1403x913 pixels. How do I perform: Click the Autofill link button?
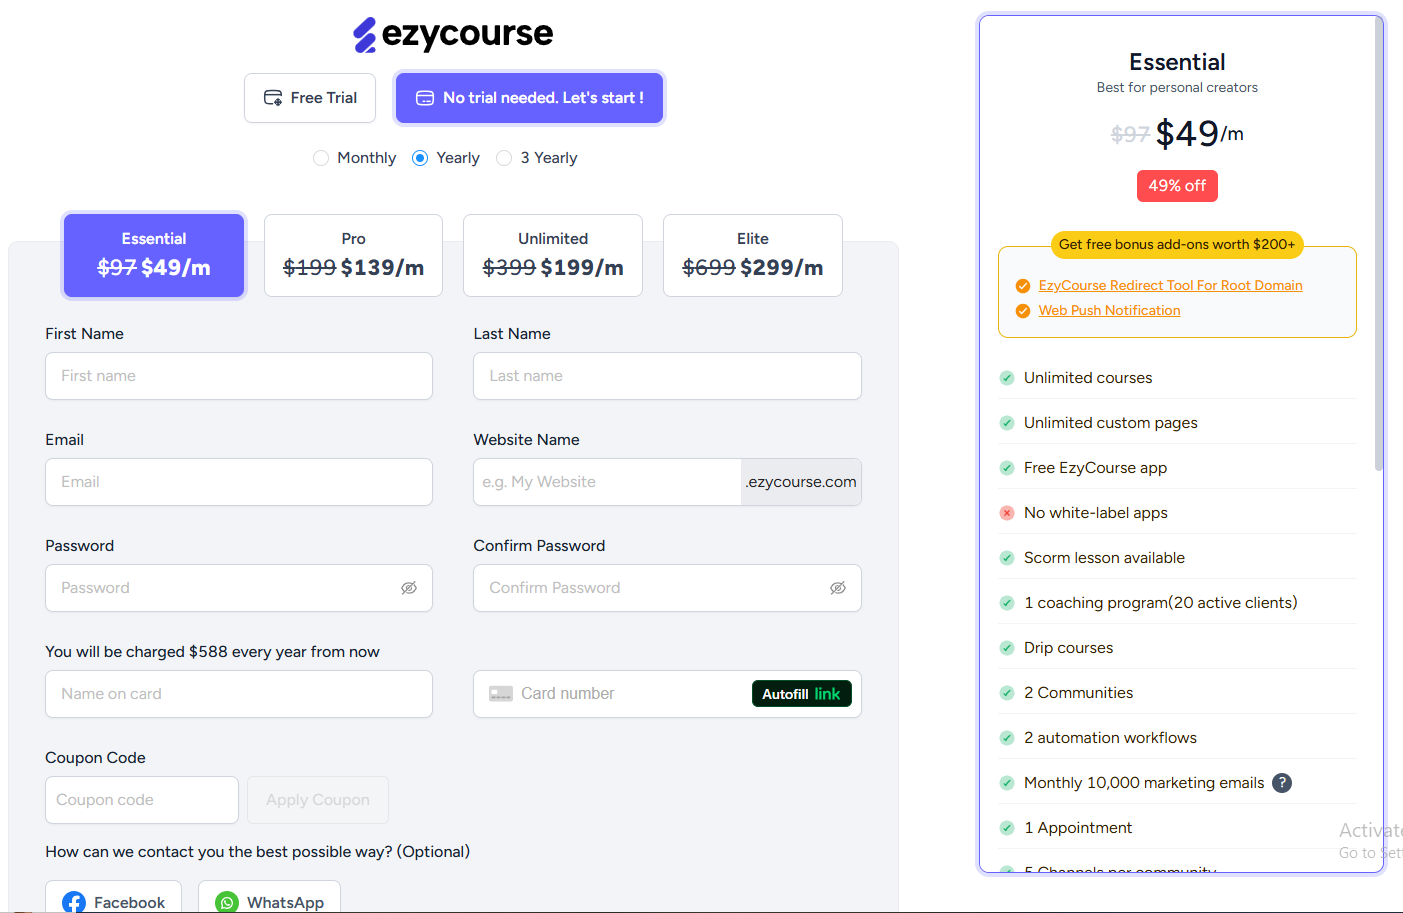pyautogui.click(x=802, y=694)
